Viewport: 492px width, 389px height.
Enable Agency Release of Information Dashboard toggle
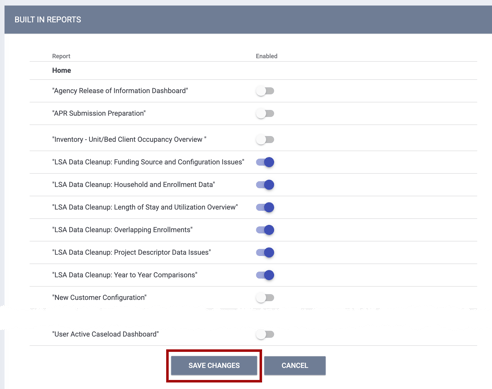coord(265,91)
